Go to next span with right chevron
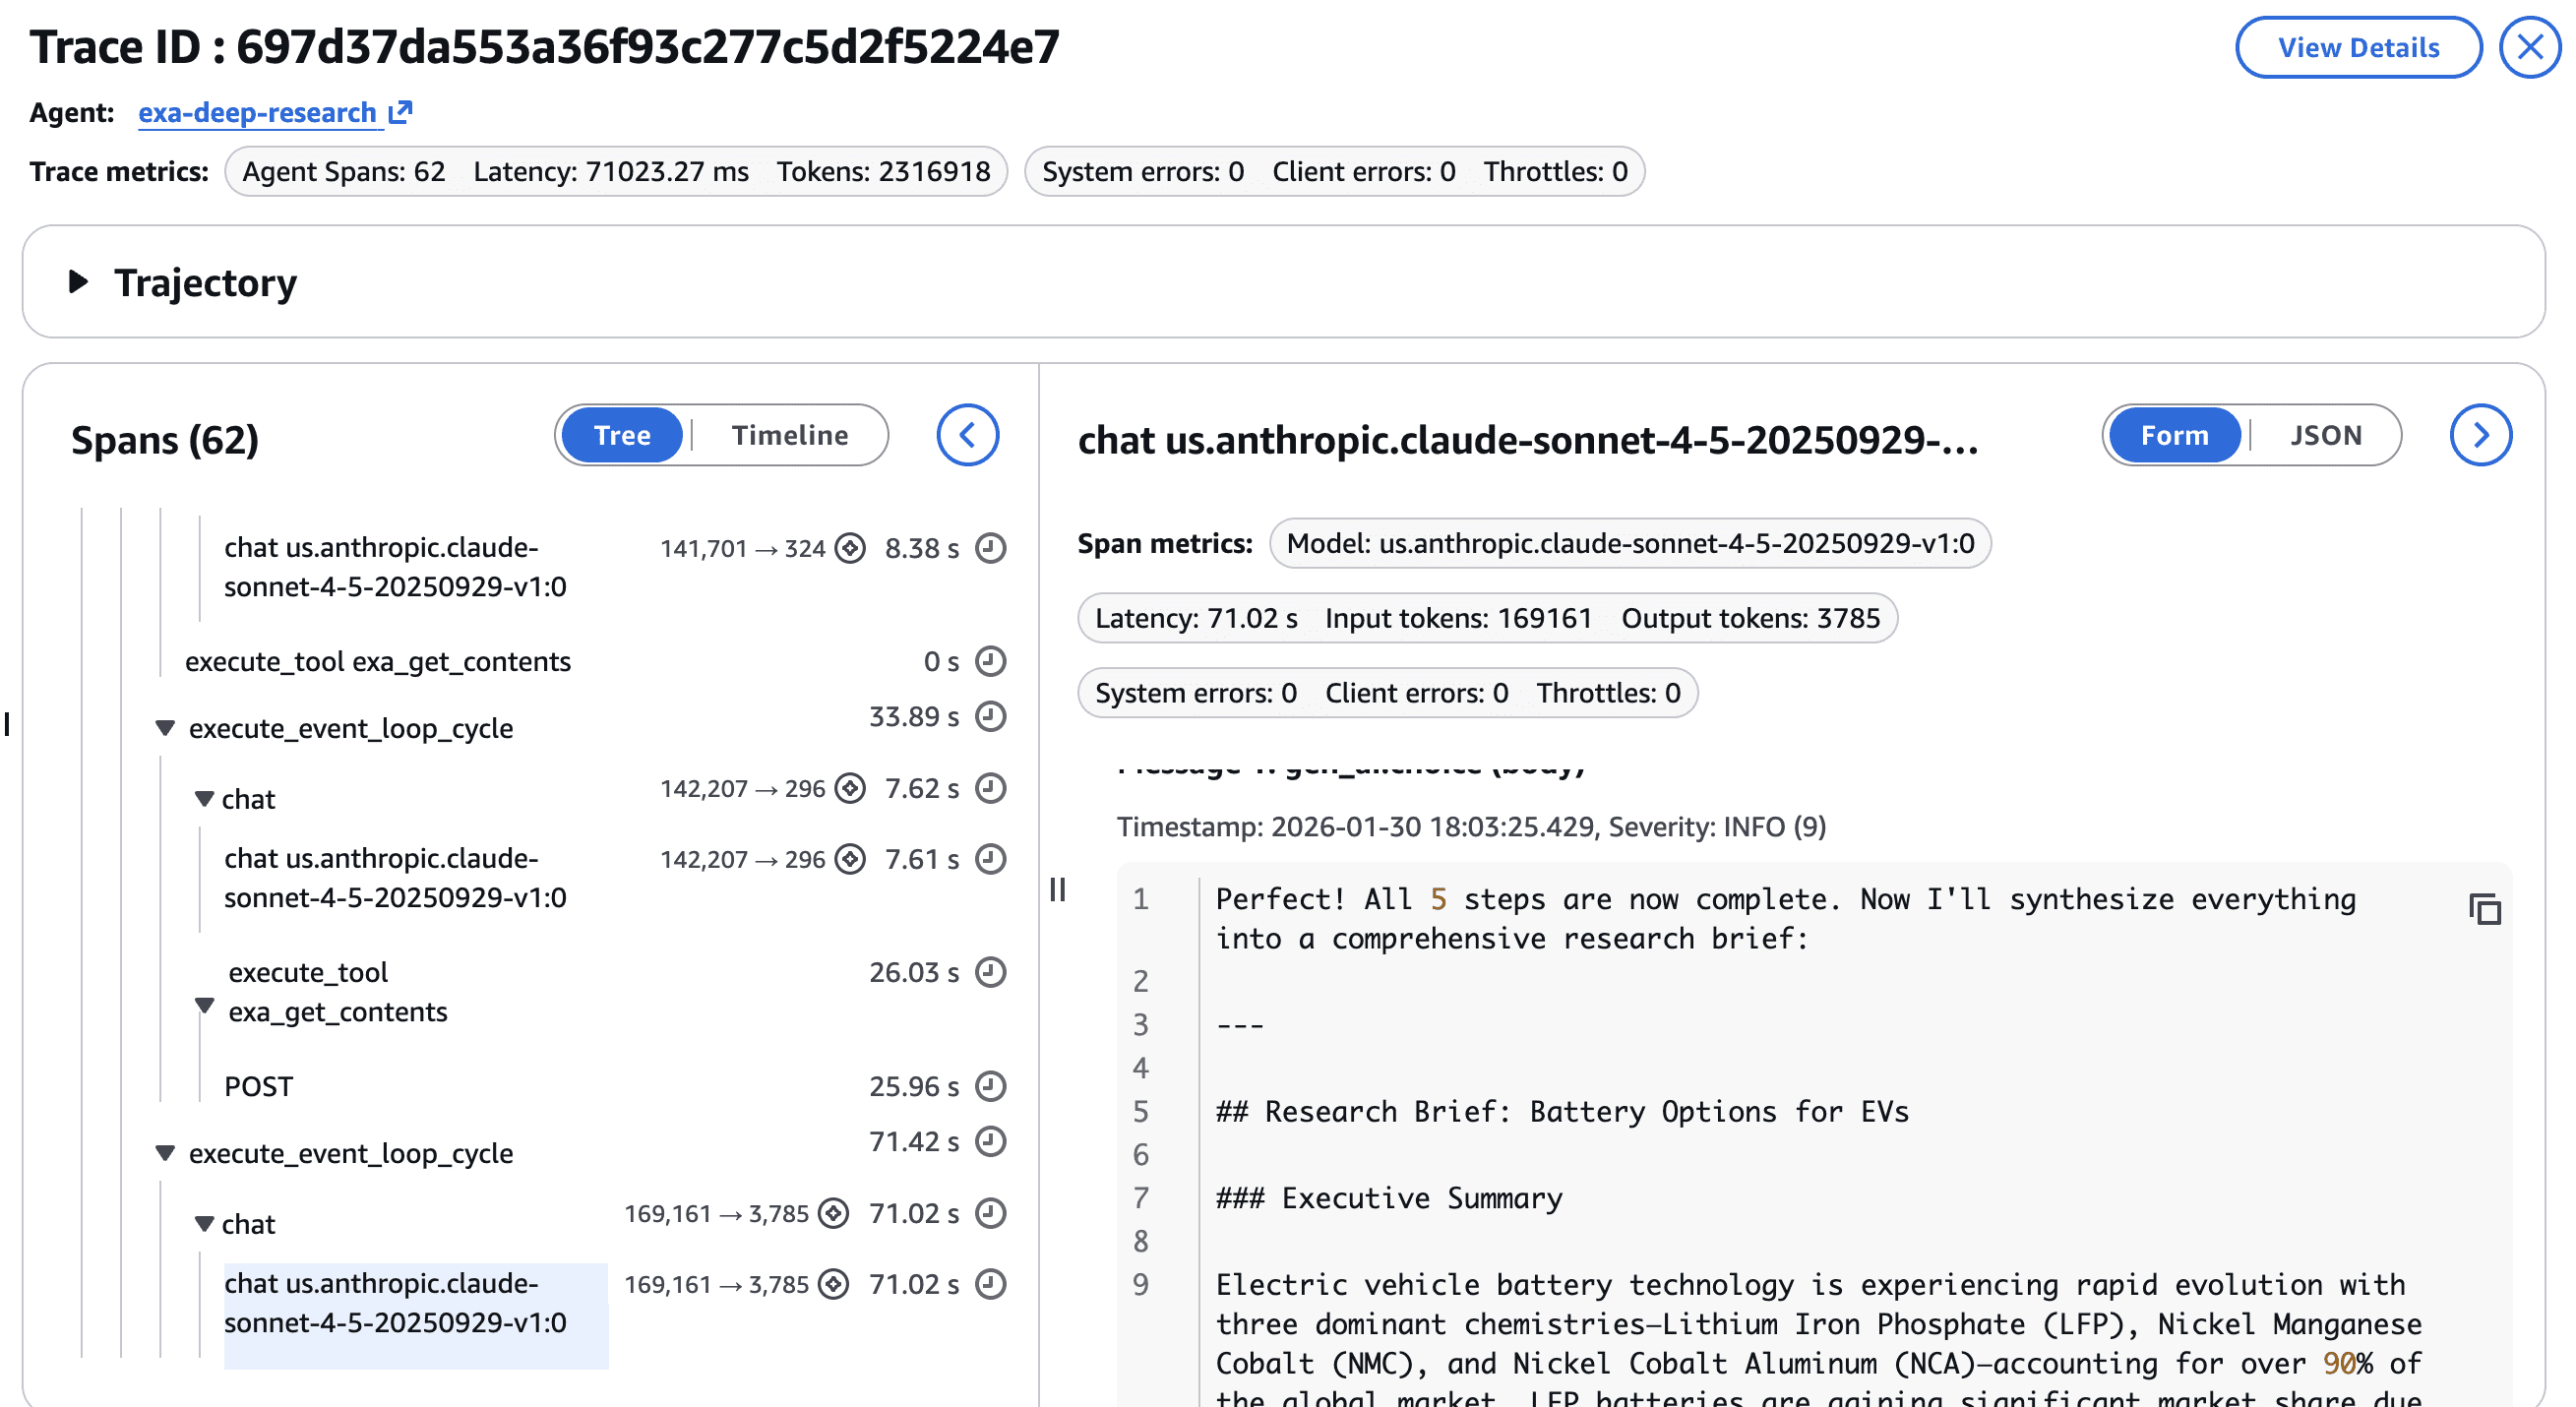Screen dimensions: 2576x1407 2480,435
